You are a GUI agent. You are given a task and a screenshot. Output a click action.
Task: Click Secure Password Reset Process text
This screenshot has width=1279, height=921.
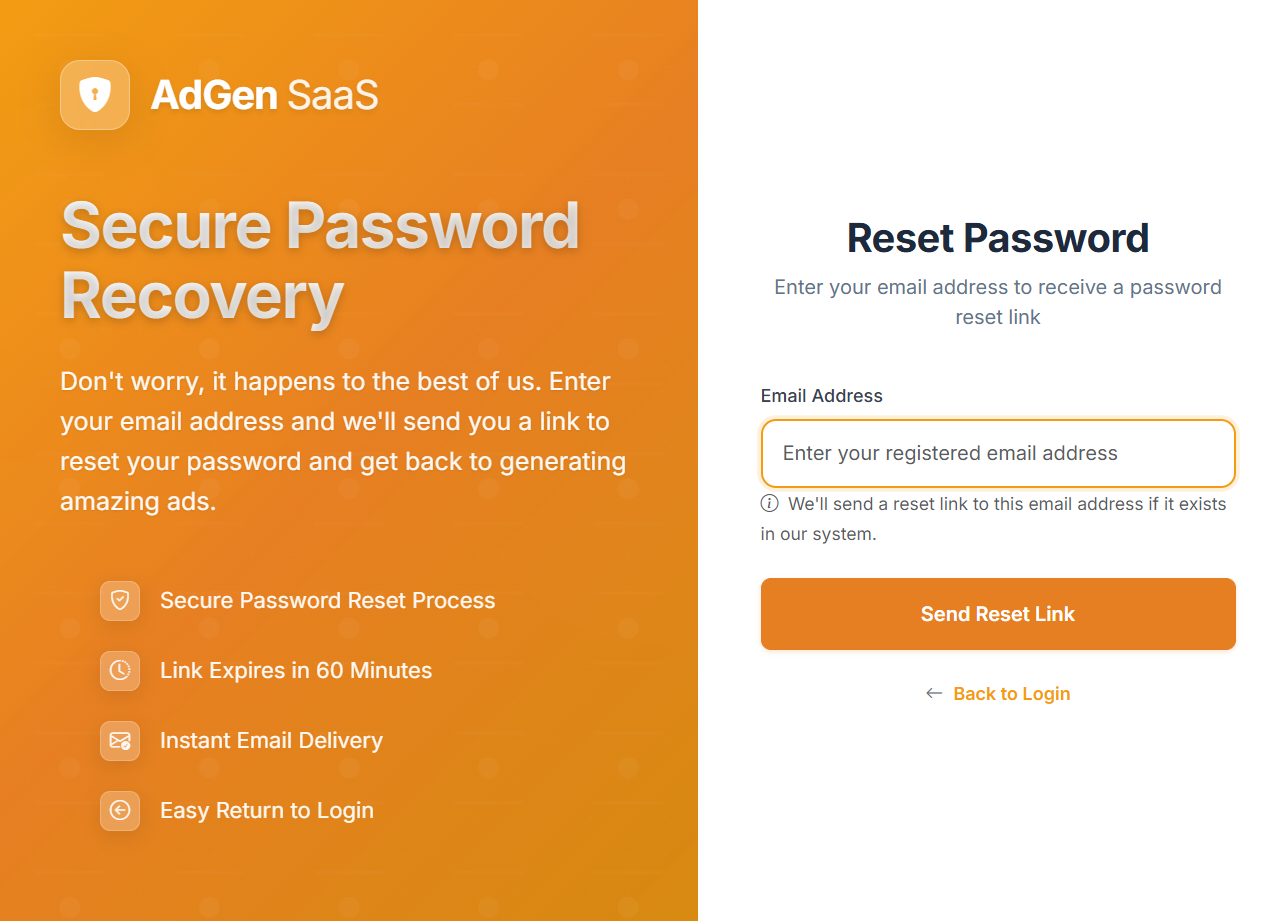pyautogui.click(x=328, y=601)
